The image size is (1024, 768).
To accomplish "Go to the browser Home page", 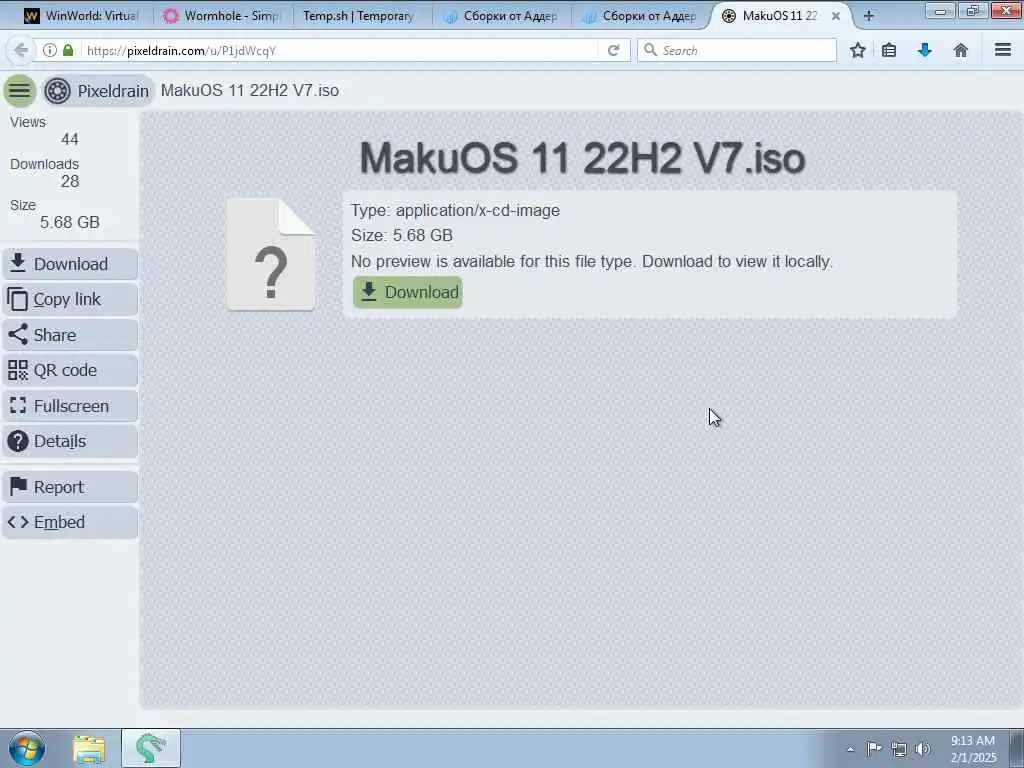I will coord(961,50).
